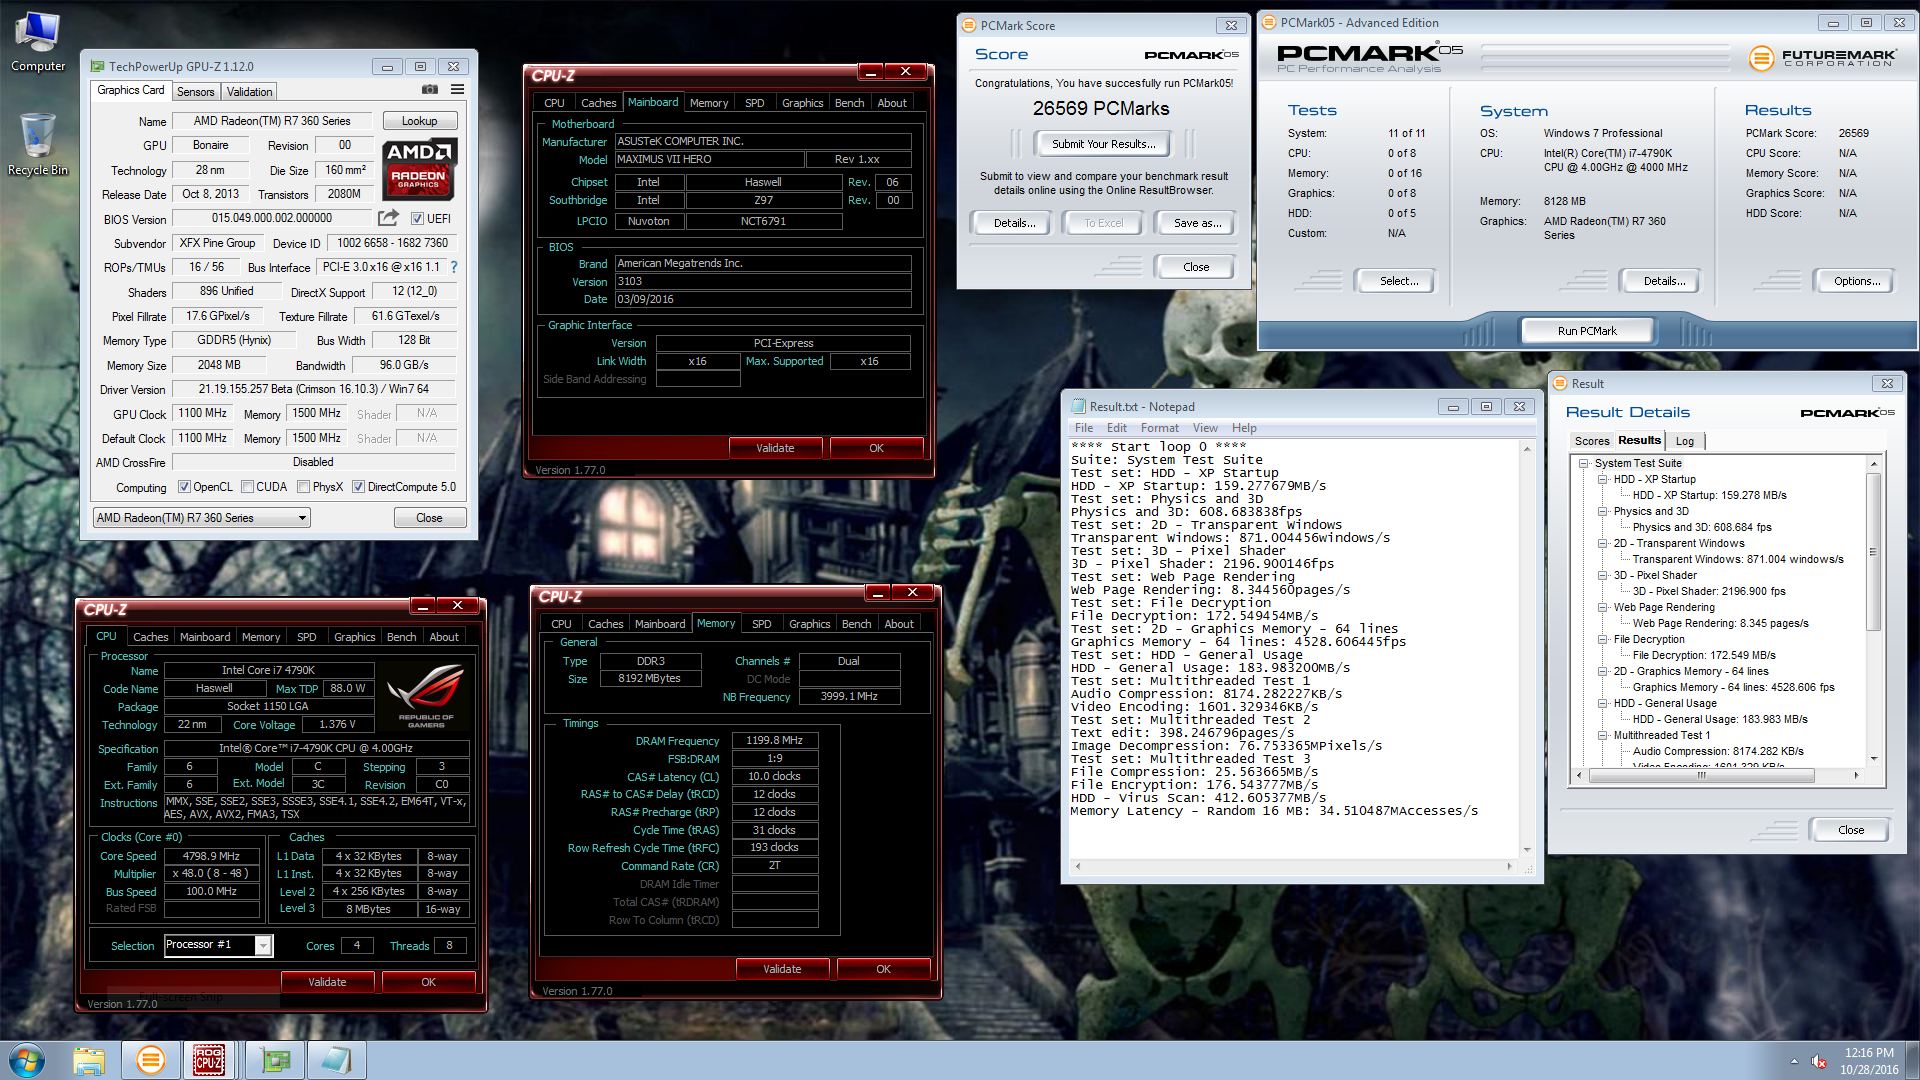Switch to the Log tab in Result Details
1920x1080 pixels.
click(1685, 441)
